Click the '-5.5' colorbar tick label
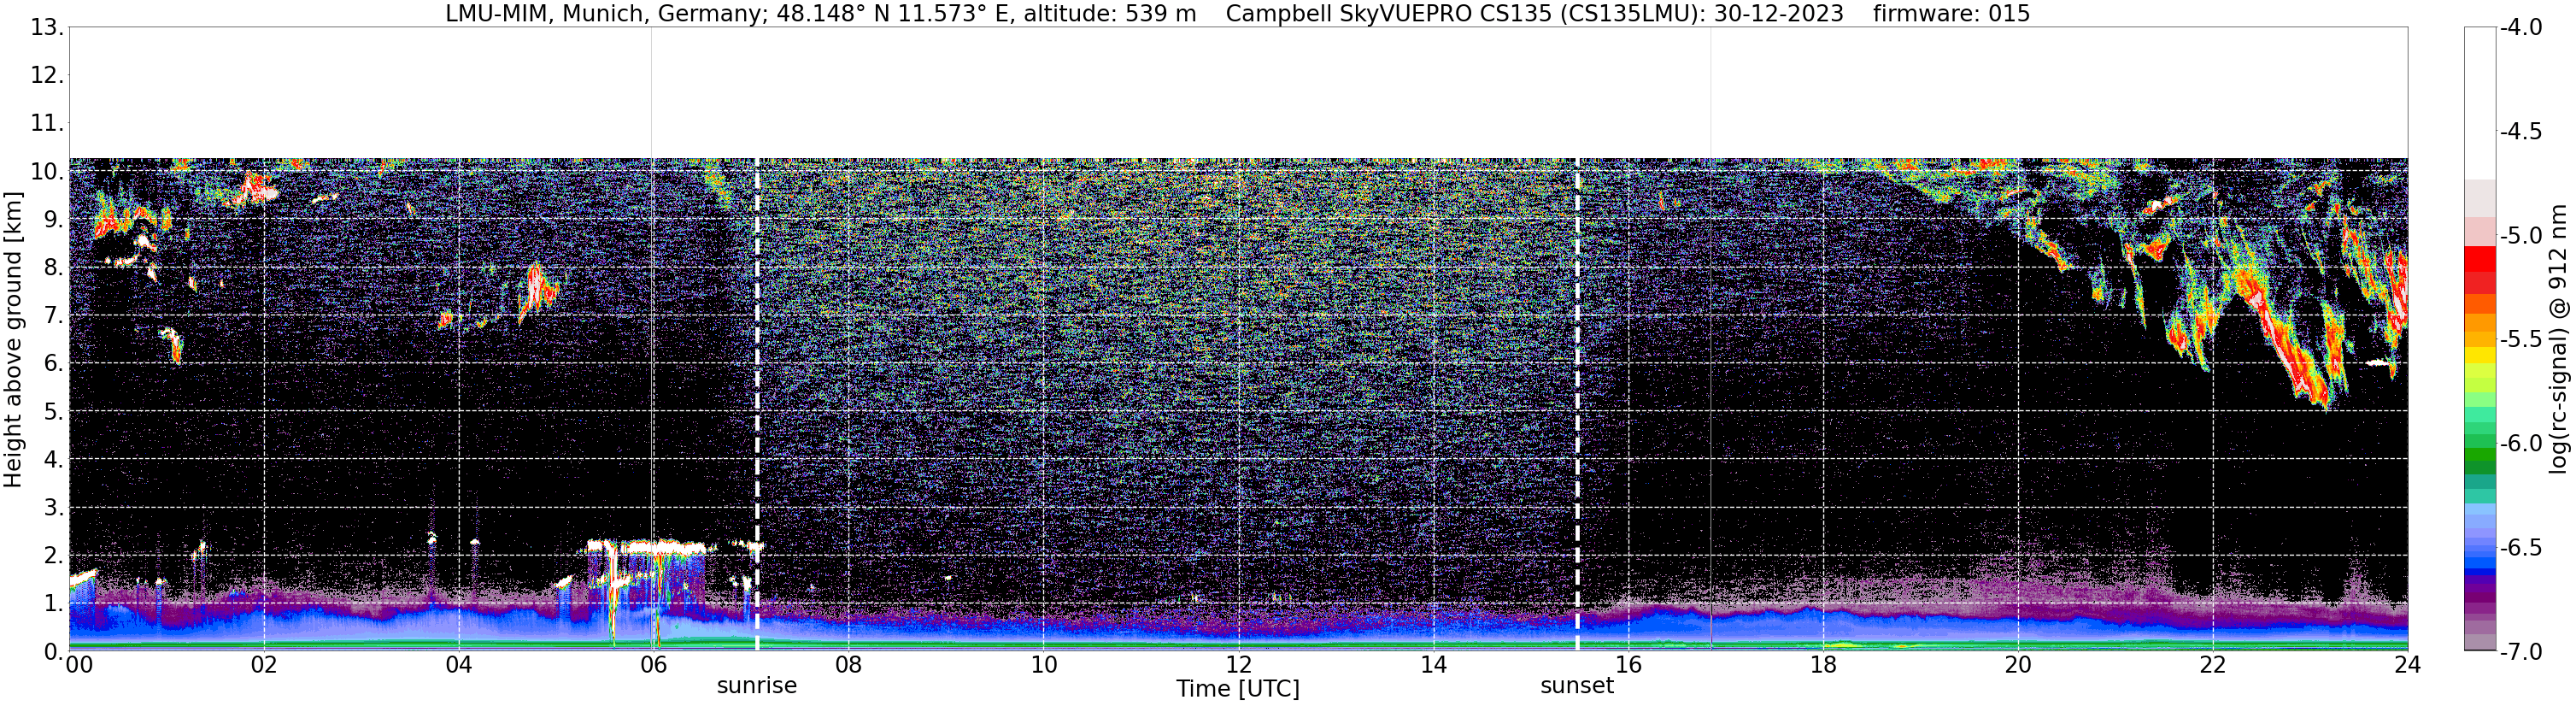The height and width of the screenshot is (706, 2576). 2520,339
